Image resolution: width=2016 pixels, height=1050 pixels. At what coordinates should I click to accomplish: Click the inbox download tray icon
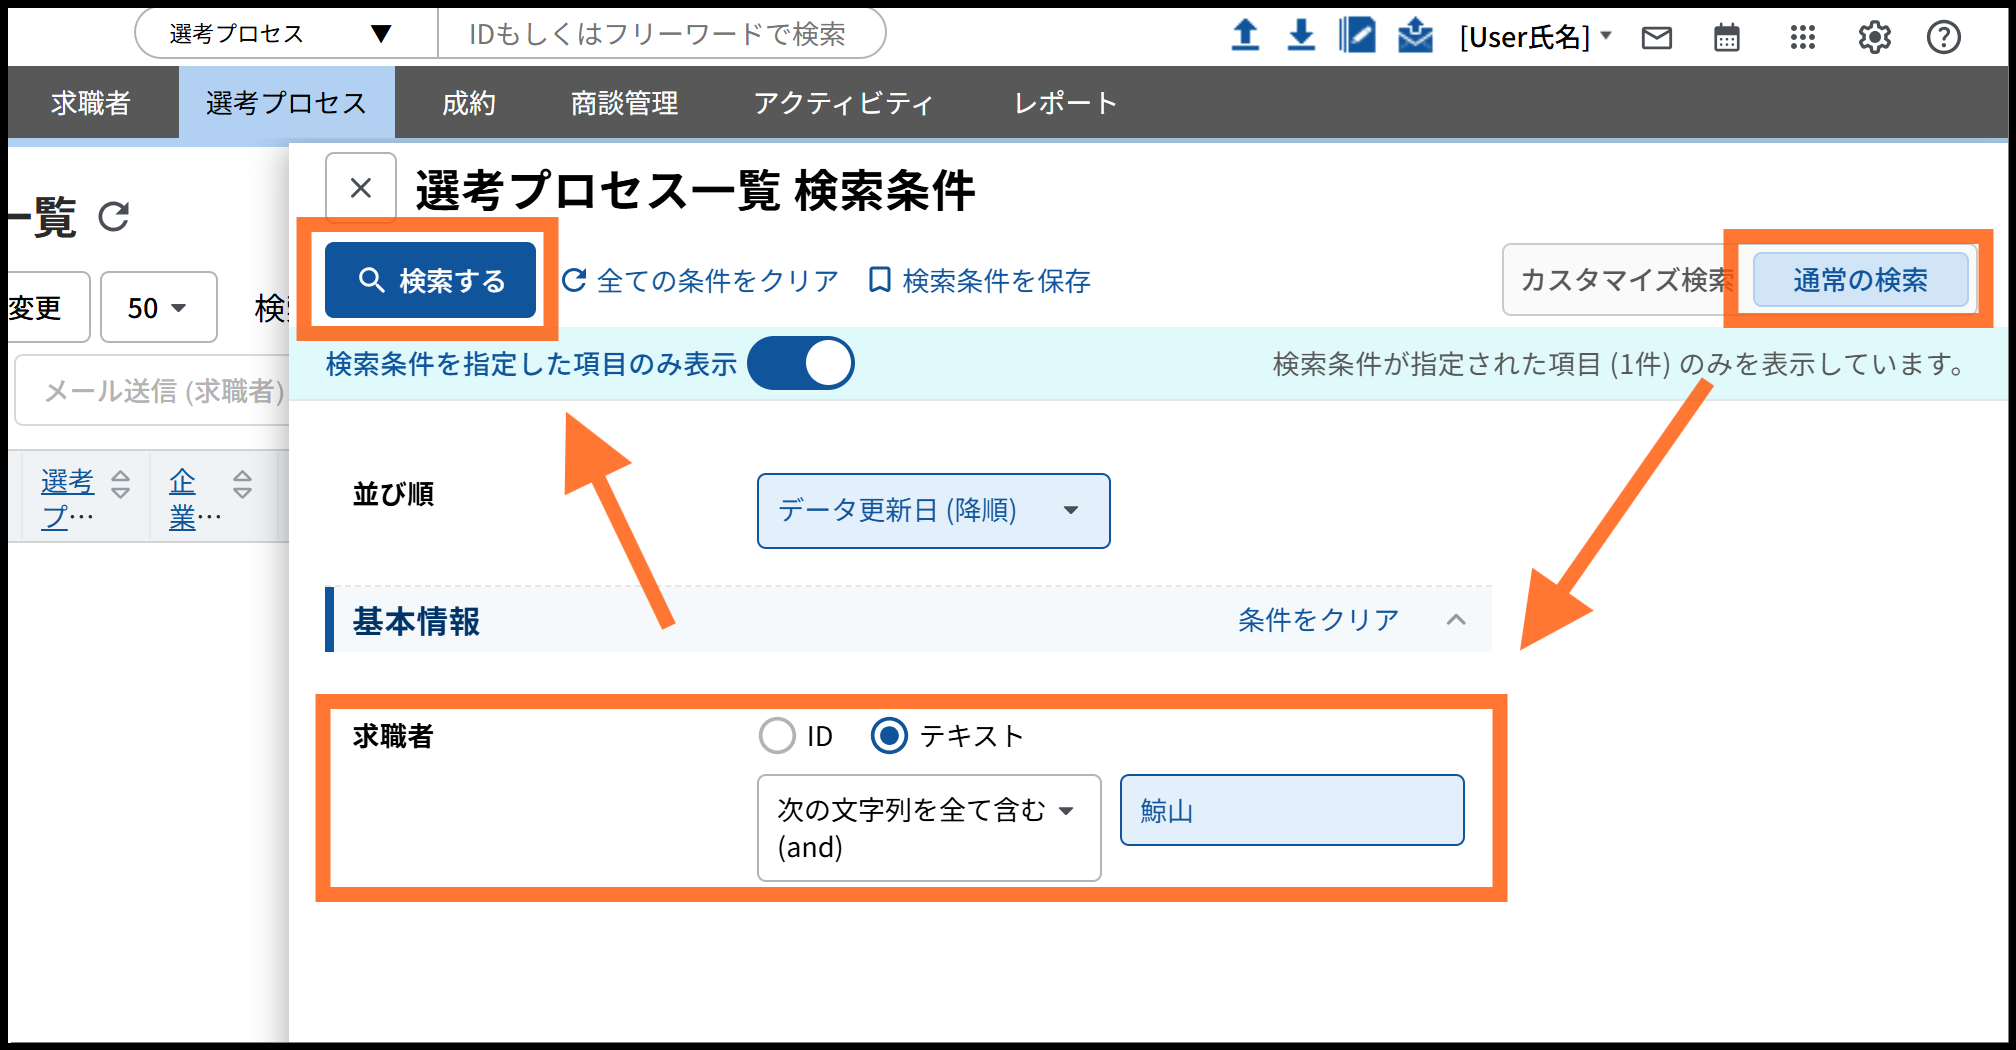pyautogui.click(x=1415, y=35)
